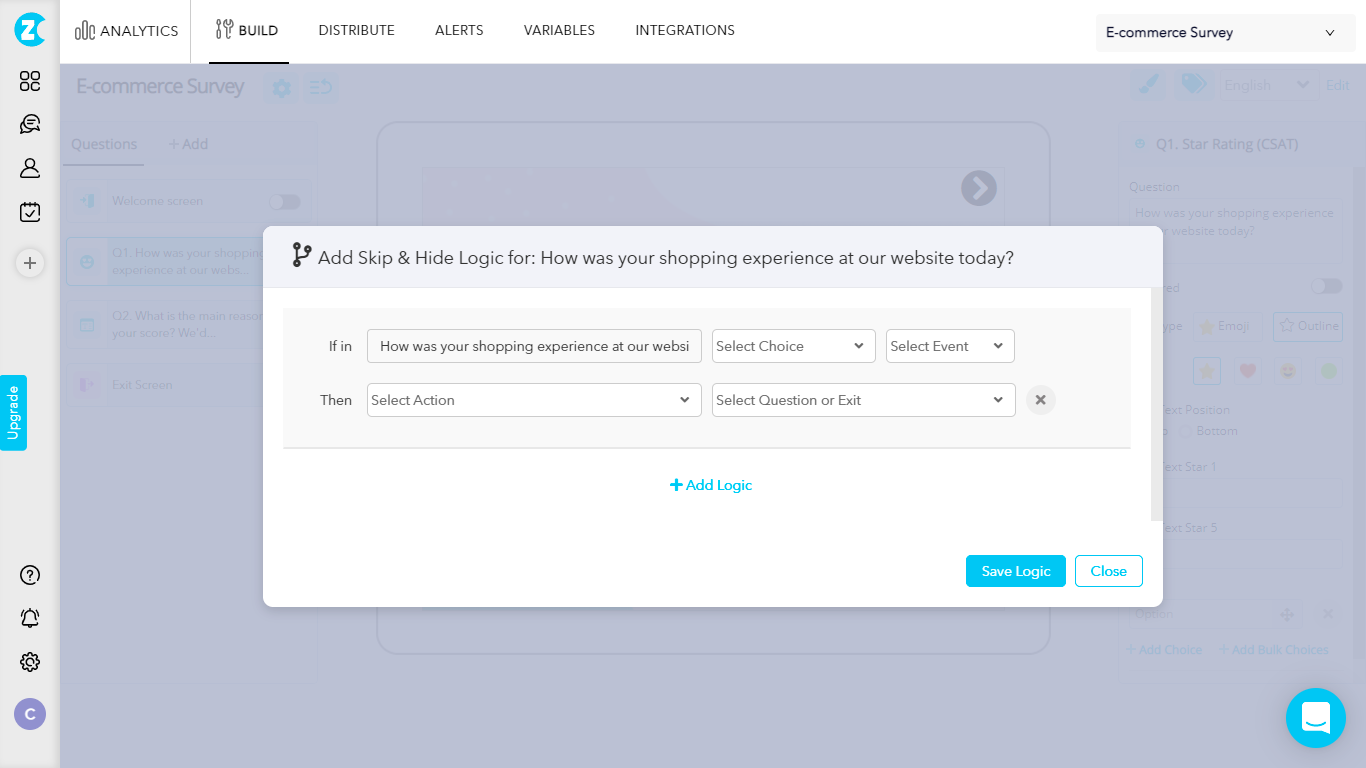Viewport: 1366px width, 768px height.
Task: Open the Select Choice dropdown
Action: tap(793, 346)
